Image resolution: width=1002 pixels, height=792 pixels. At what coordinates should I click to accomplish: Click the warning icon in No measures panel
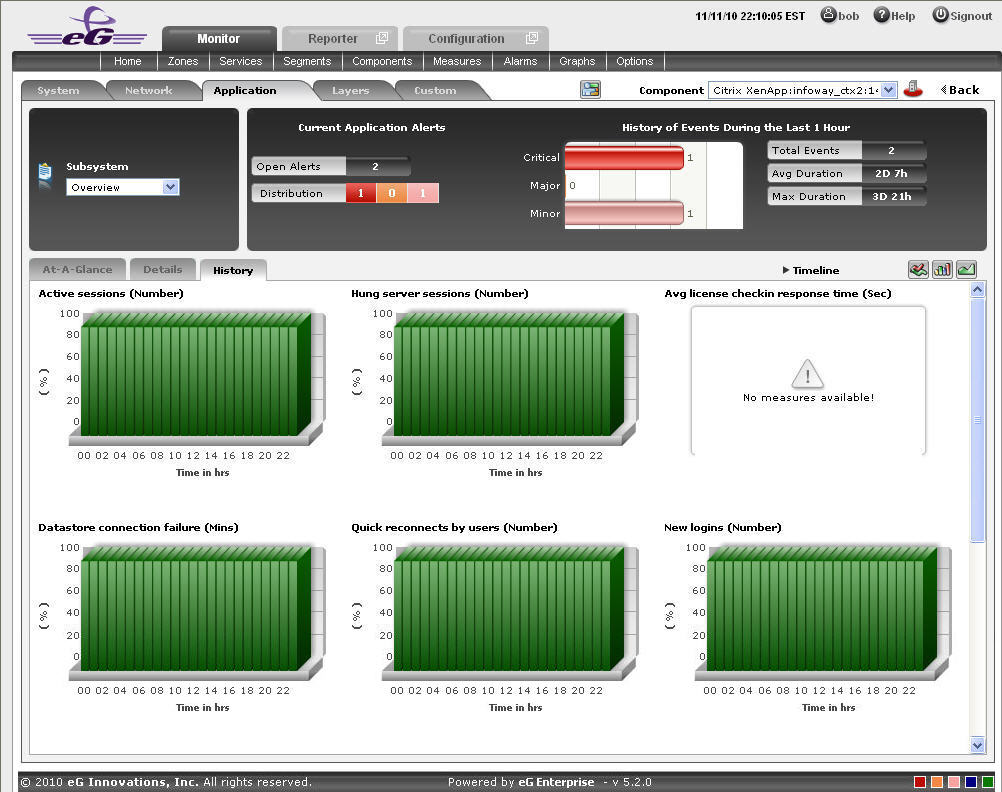(x=808, y=373)
